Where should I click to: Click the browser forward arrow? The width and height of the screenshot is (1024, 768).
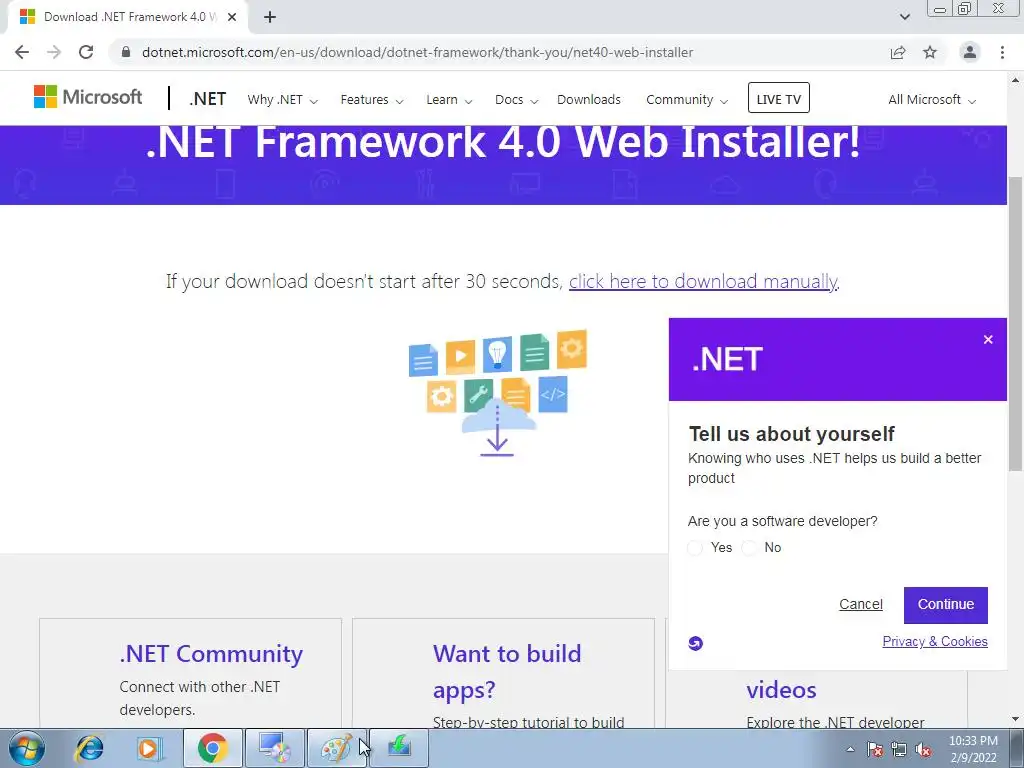click(x=54, y=52)
